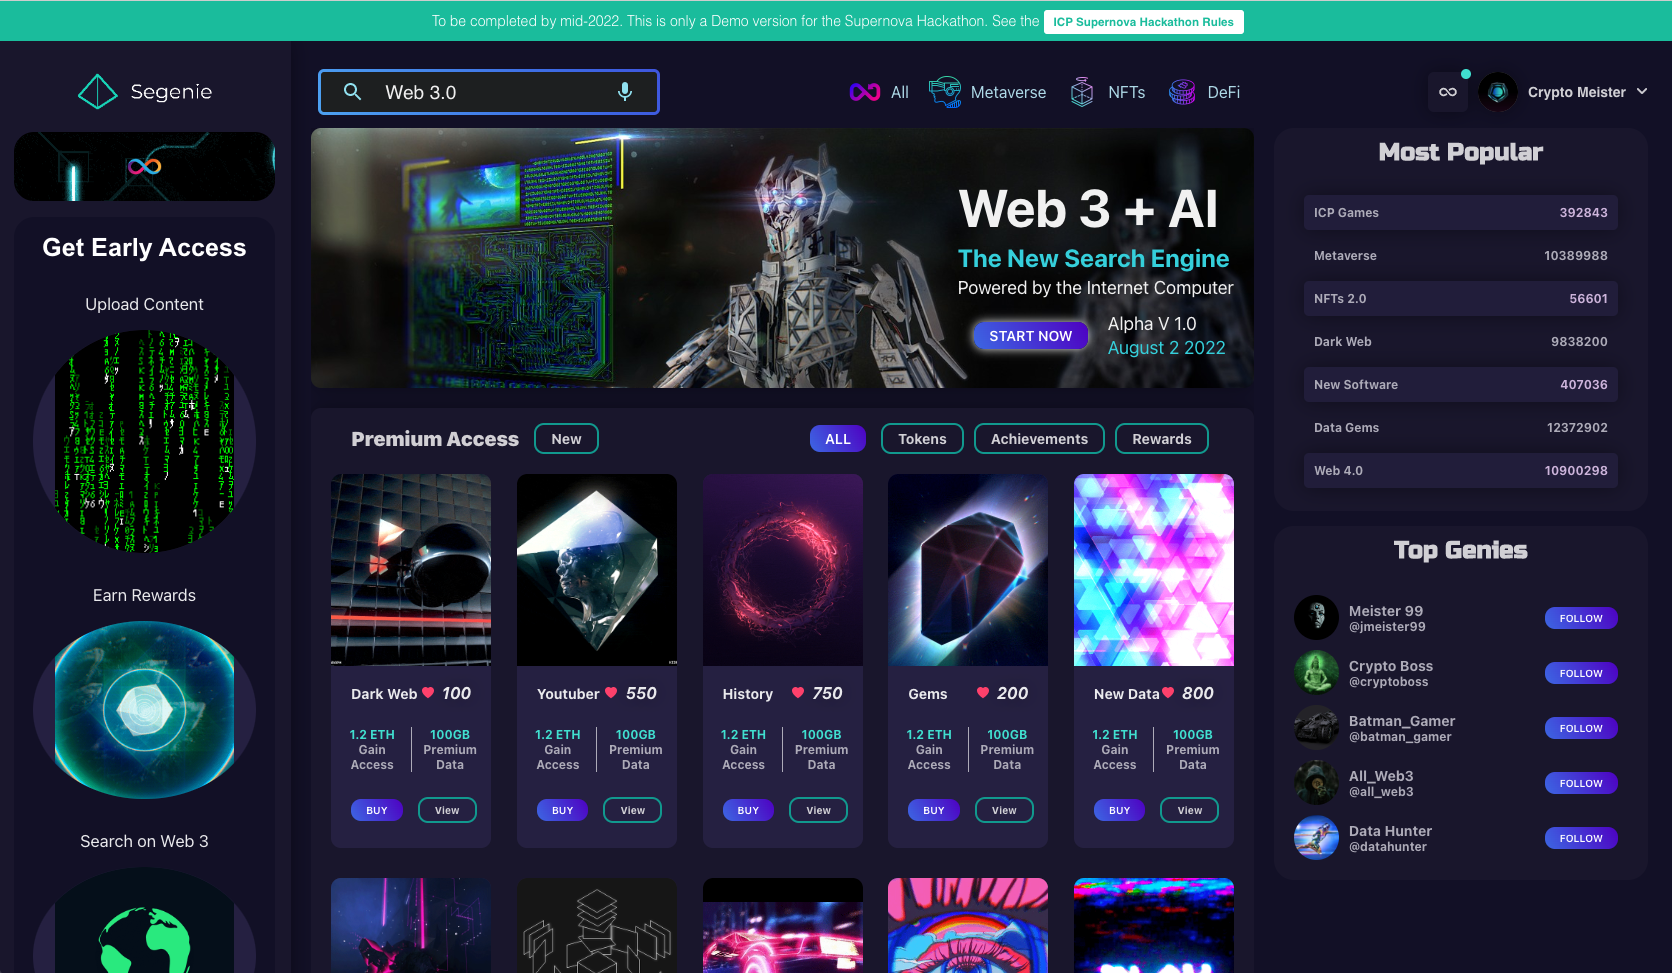Select the Metaverse category label
Screen dimensions: 1672x973
(1008, 92)
